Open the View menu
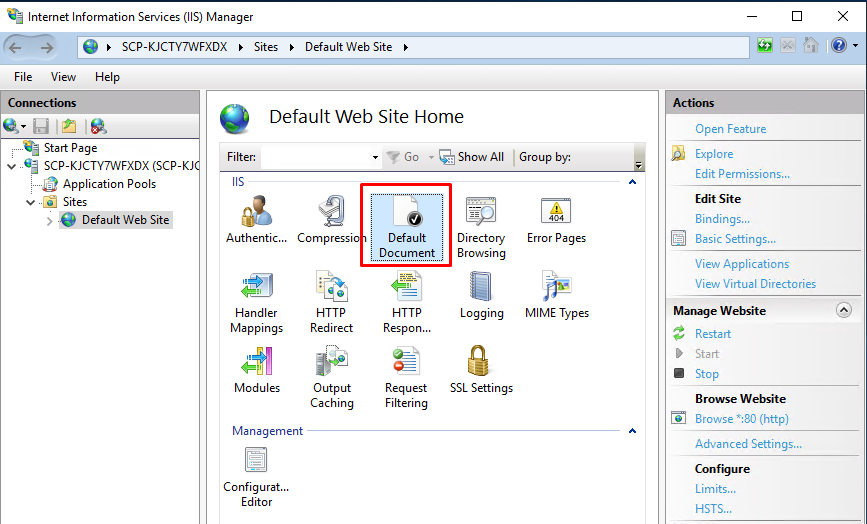 coord(64,77)
